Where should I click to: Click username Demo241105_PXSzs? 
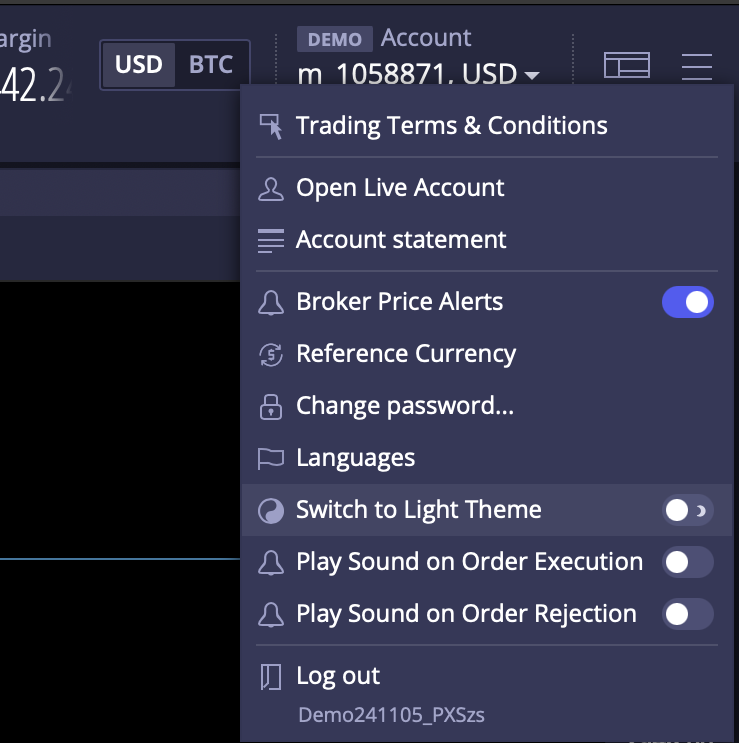point(391,715)
